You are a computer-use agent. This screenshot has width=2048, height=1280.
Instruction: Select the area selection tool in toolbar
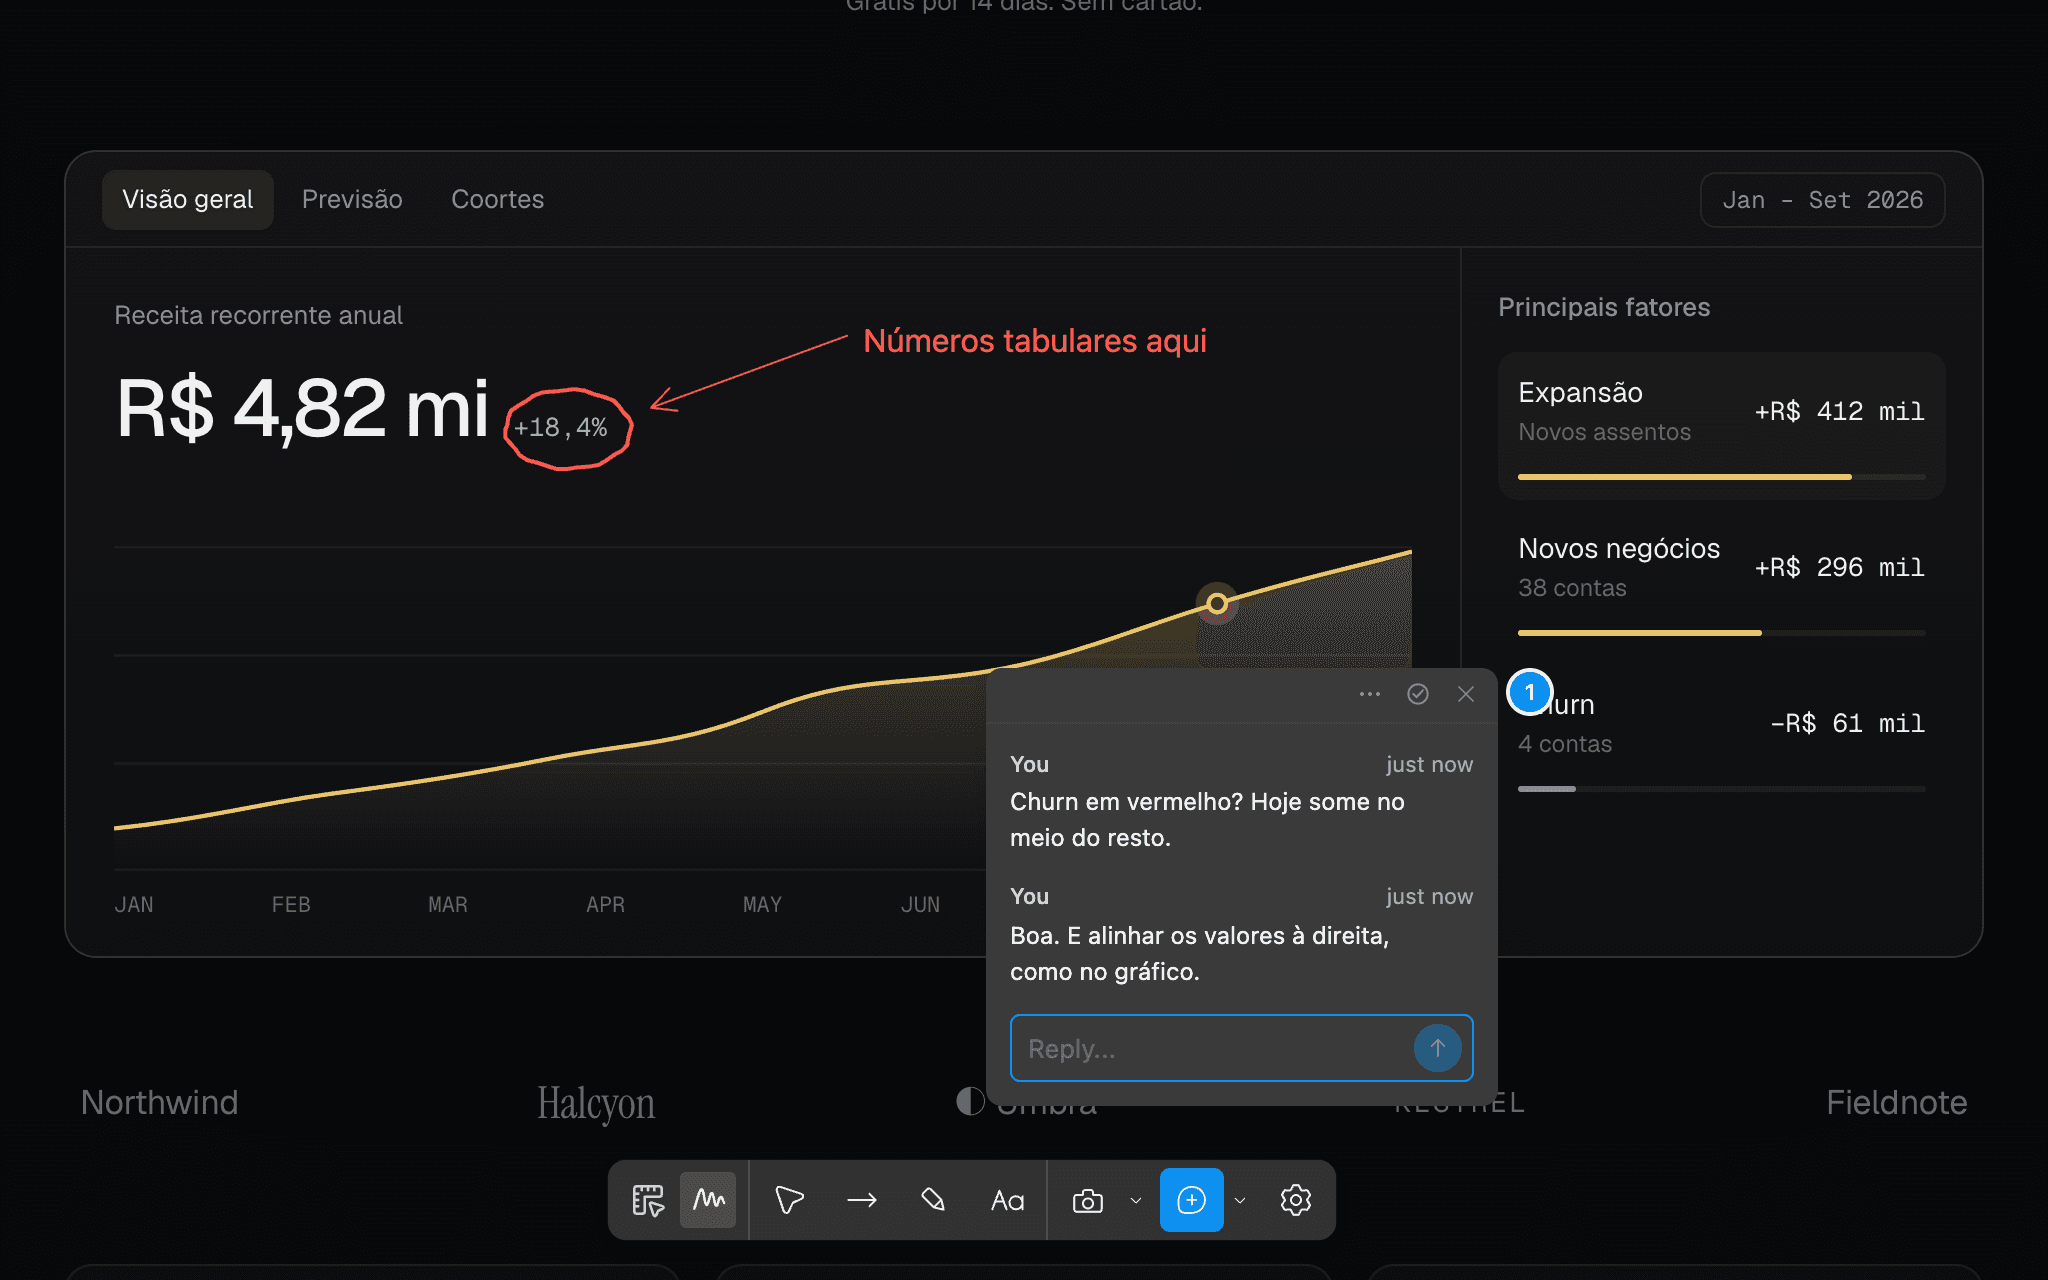click(x=648, y=1200)
